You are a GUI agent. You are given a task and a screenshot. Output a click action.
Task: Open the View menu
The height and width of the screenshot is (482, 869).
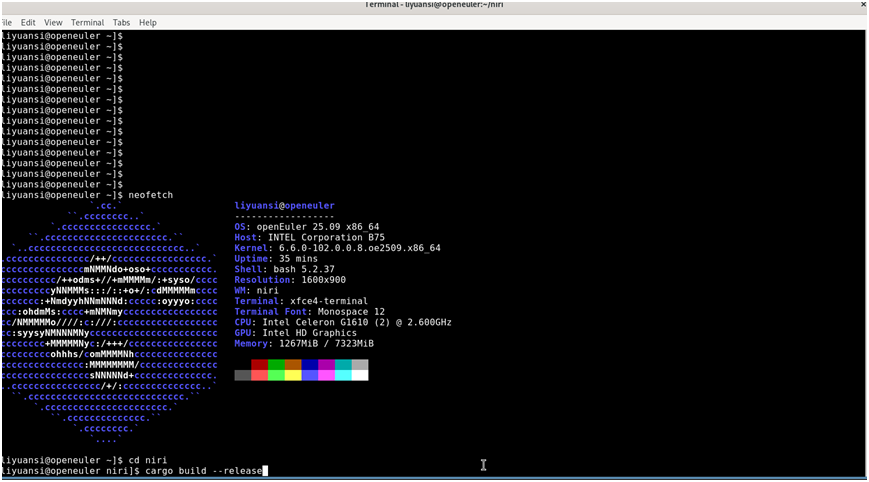(x=53, y=23)
